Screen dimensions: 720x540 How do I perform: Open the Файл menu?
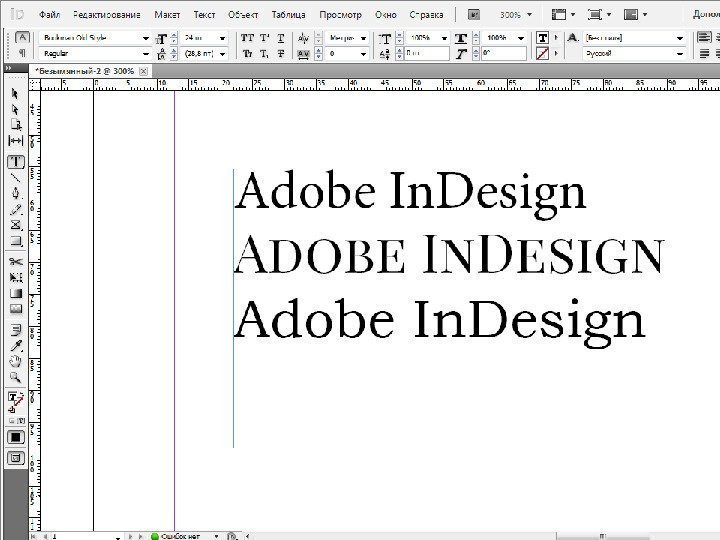point(50,15)
